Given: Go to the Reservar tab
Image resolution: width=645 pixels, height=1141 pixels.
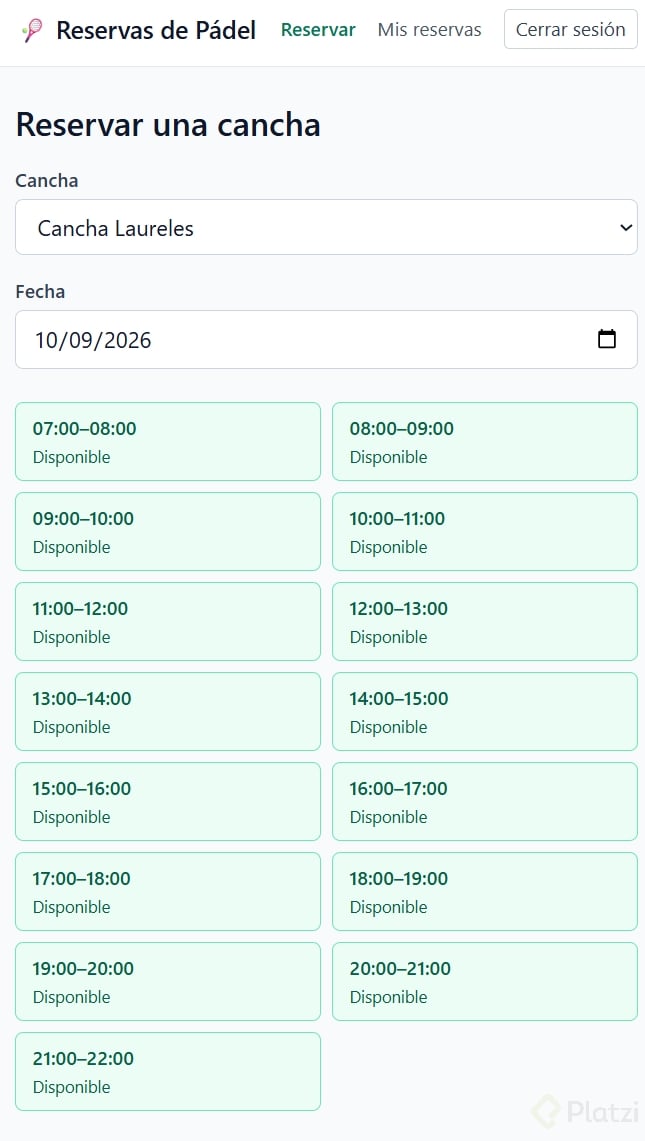Looking at the screenshot, I should pos(318,30).
